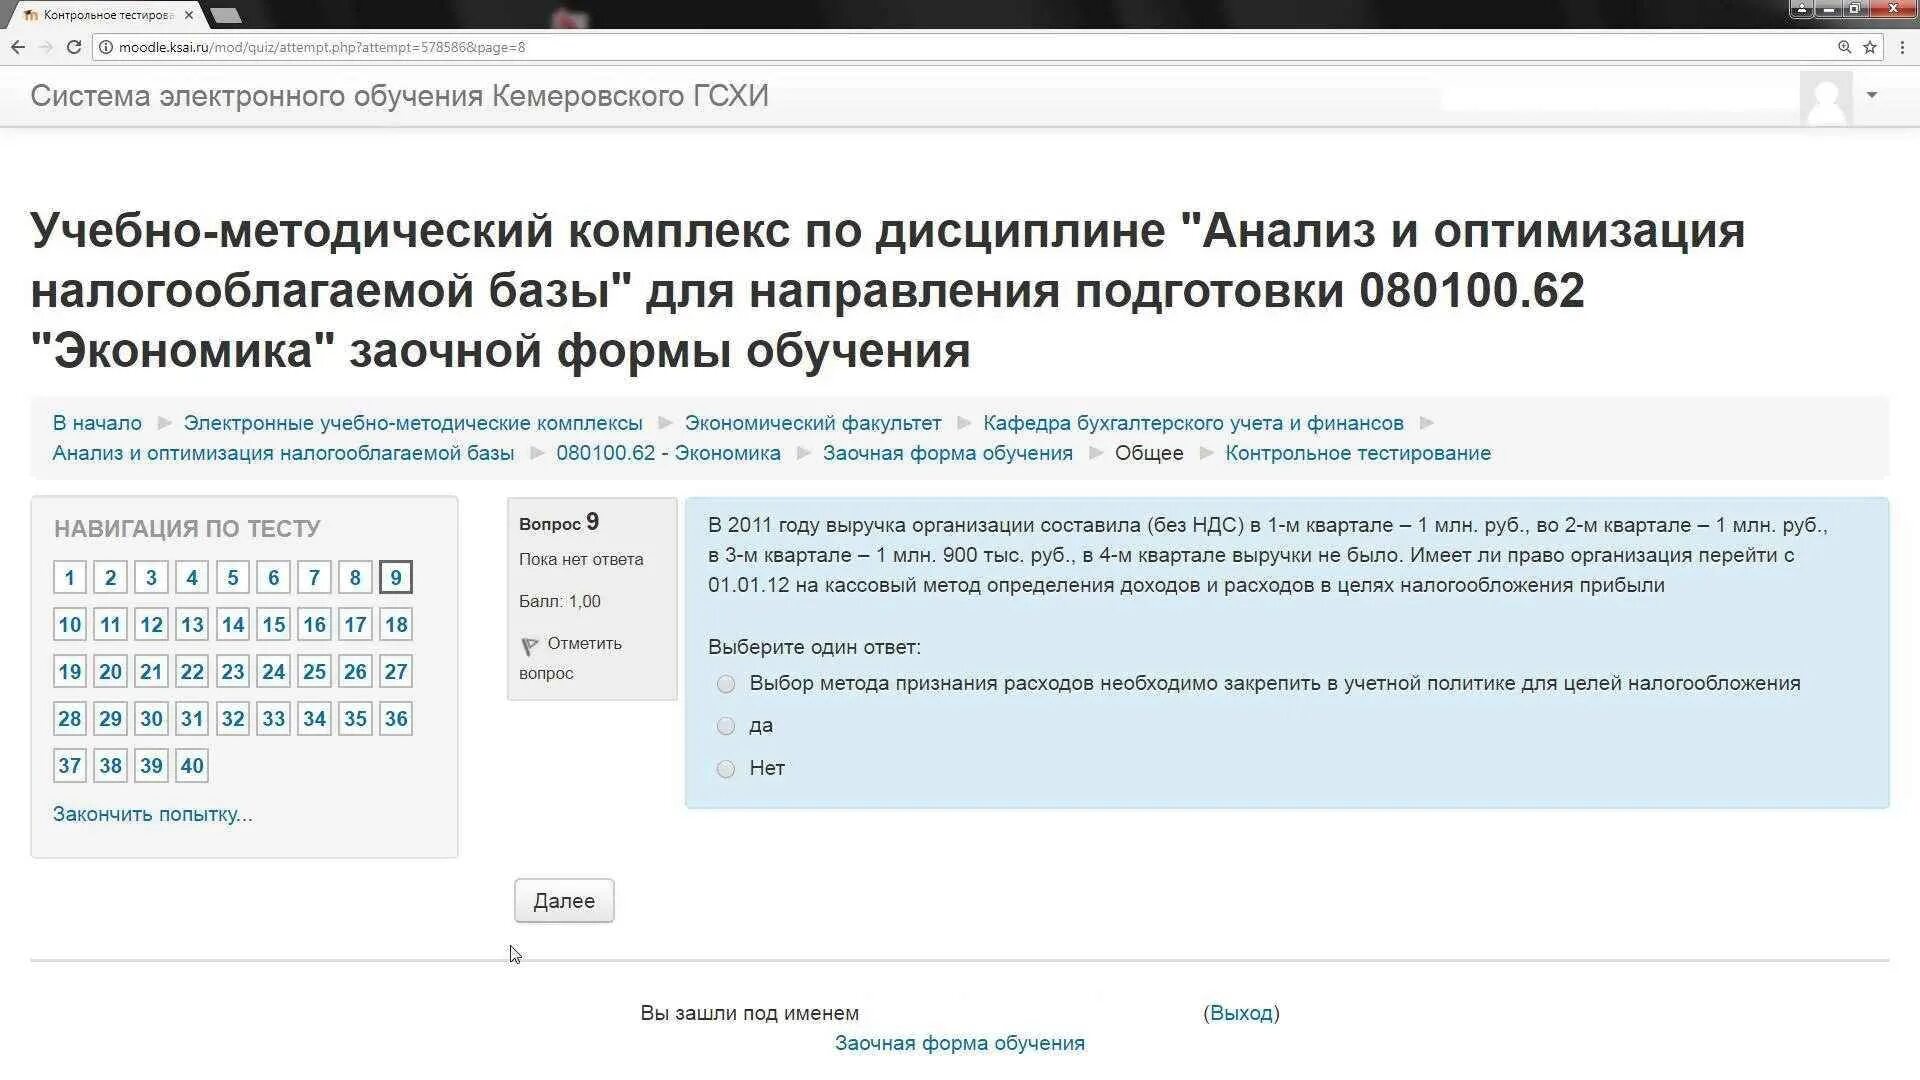The height and width of the screenshot is (1080, 1920).
Task: Click the Выход logout link
Action: pos(1241,1013)
